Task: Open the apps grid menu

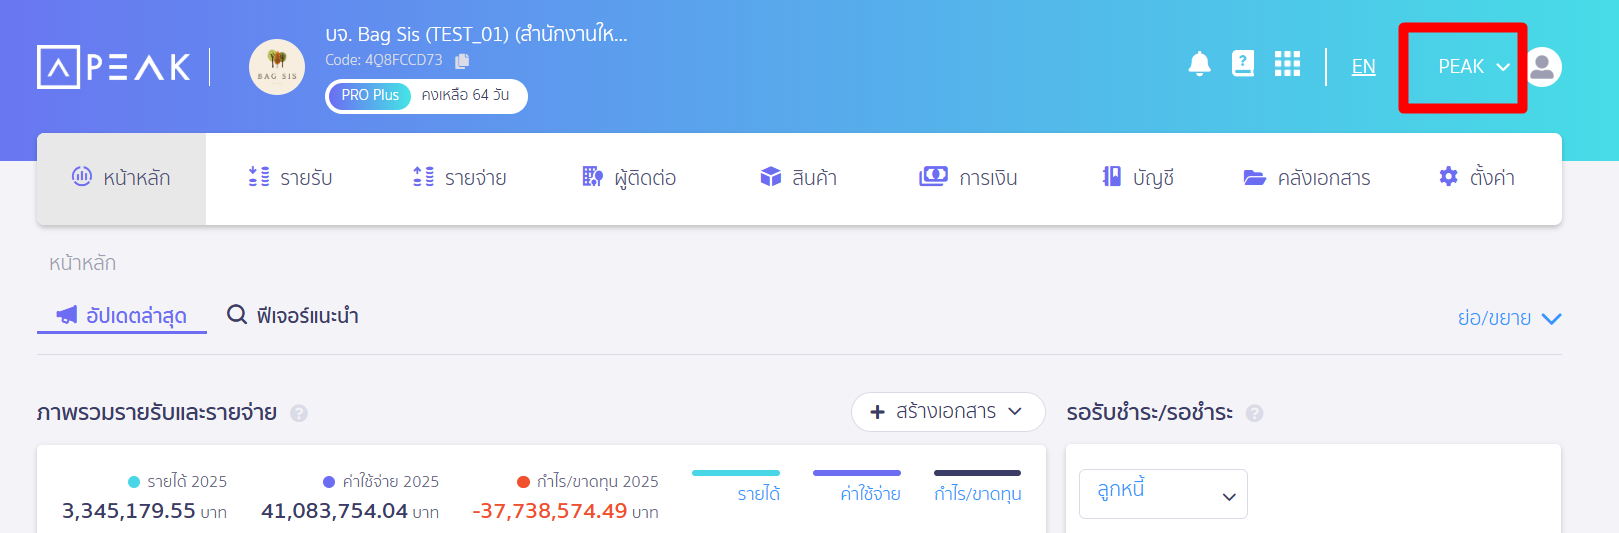Action: click(x=1287, y=64)
